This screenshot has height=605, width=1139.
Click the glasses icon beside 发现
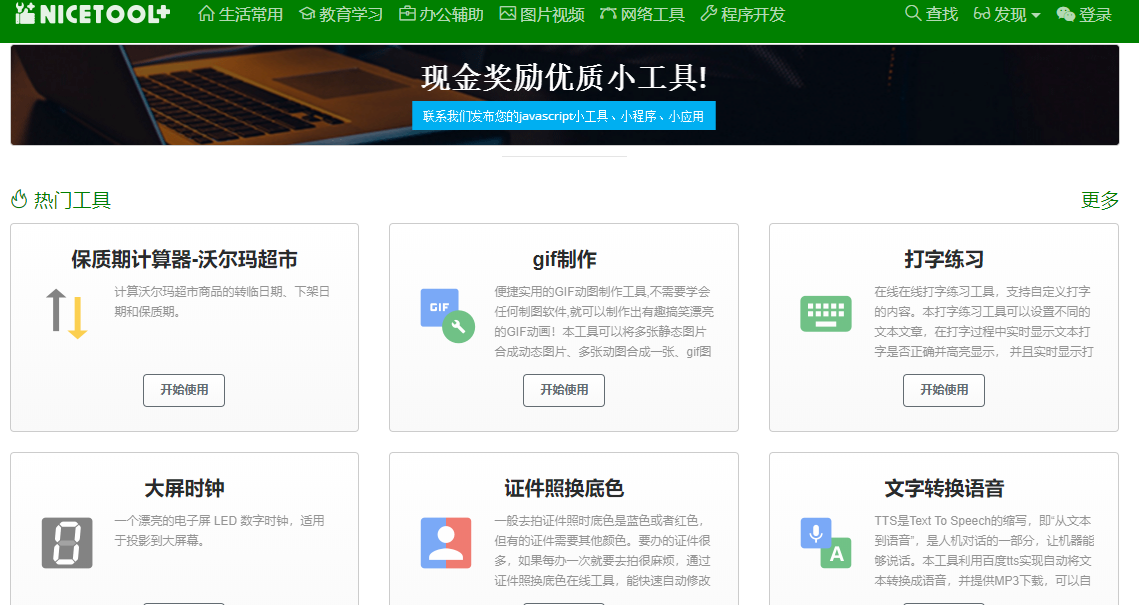(982, 14)
